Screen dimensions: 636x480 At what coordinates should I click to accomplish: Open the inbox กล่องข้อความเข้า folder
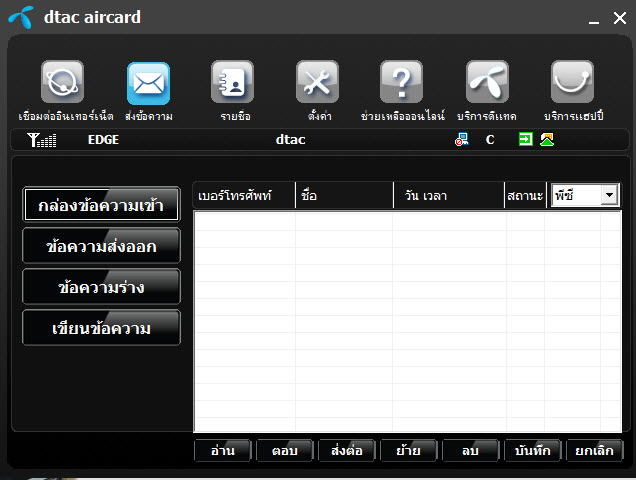coord(101,204)
